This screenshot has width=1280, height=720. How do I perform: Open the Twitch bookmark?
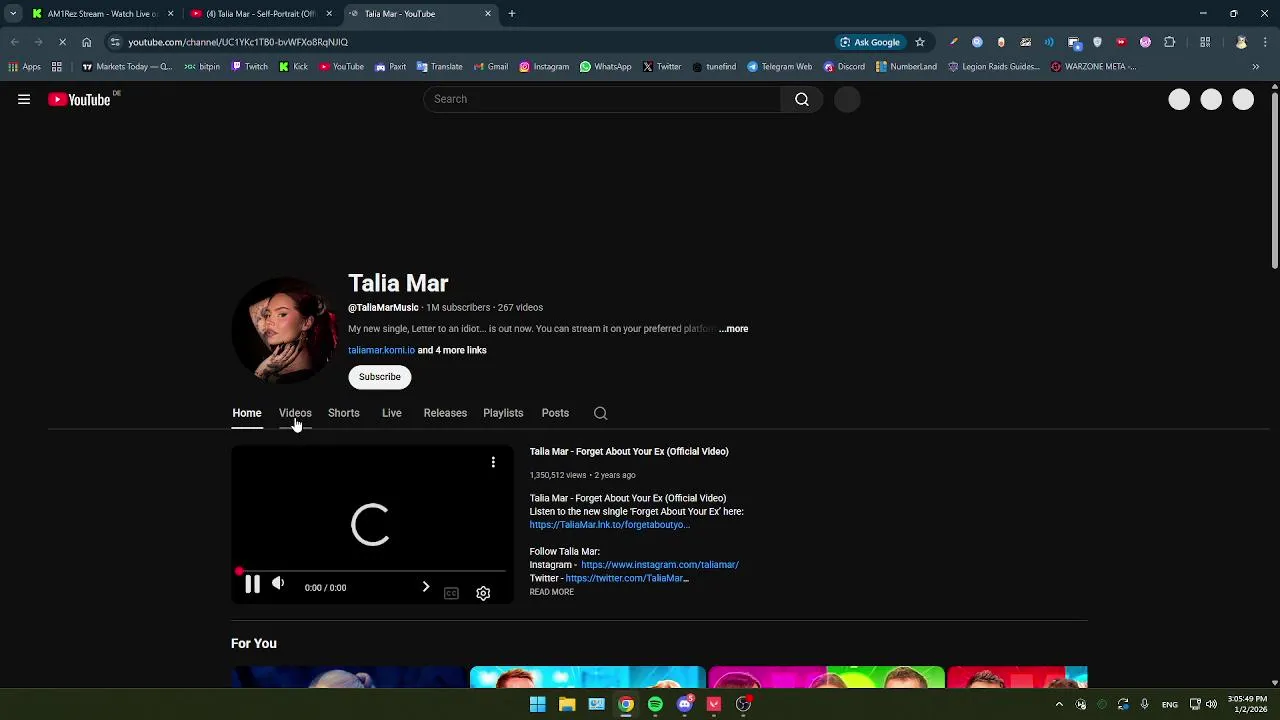pyautogui.click(x=250, y=67)
